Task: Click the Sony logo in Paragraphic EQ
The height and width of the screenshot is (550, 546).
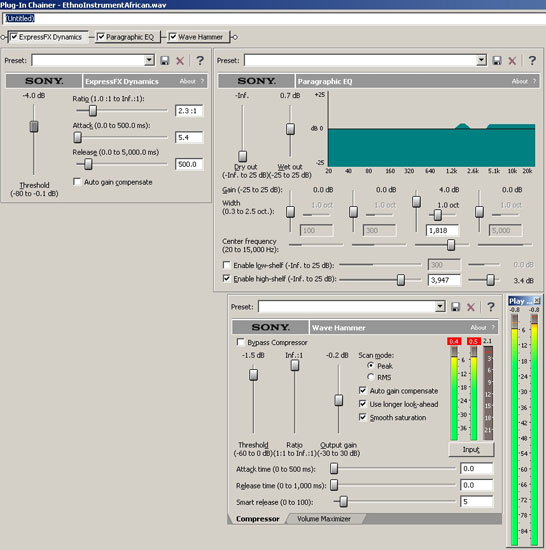Action: (256, 81)
